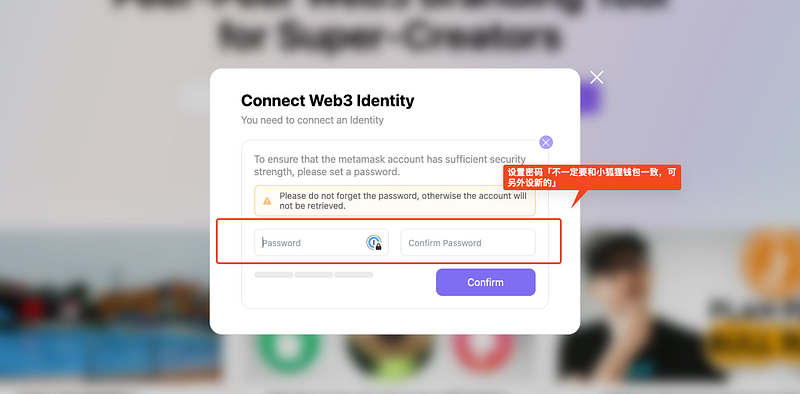Focus the Password input field
Image resolution: width=800 pixels, height=394 pixels.
pos(321,242)
